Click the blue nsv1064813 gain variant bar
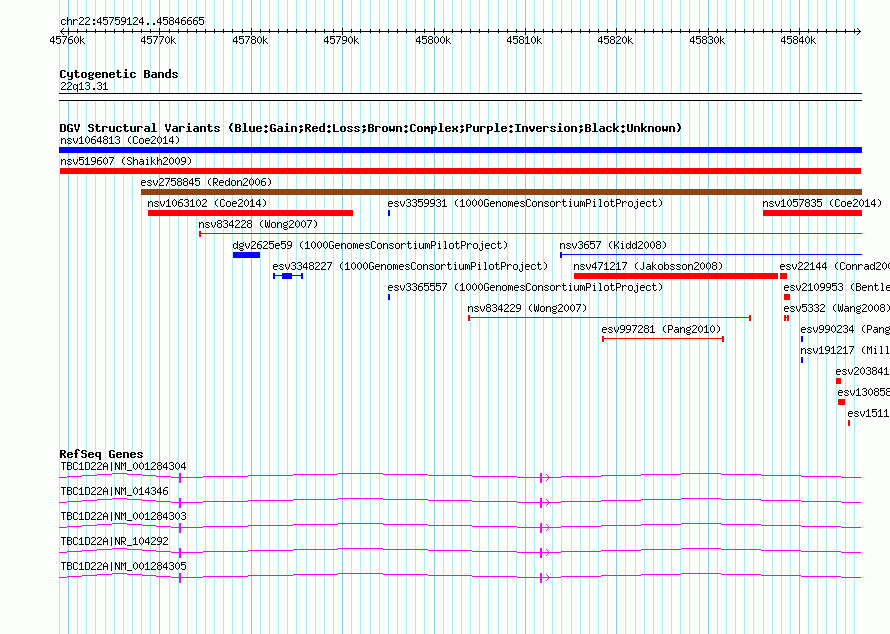This screenshot has width=890, height=634. coord(460,150)
